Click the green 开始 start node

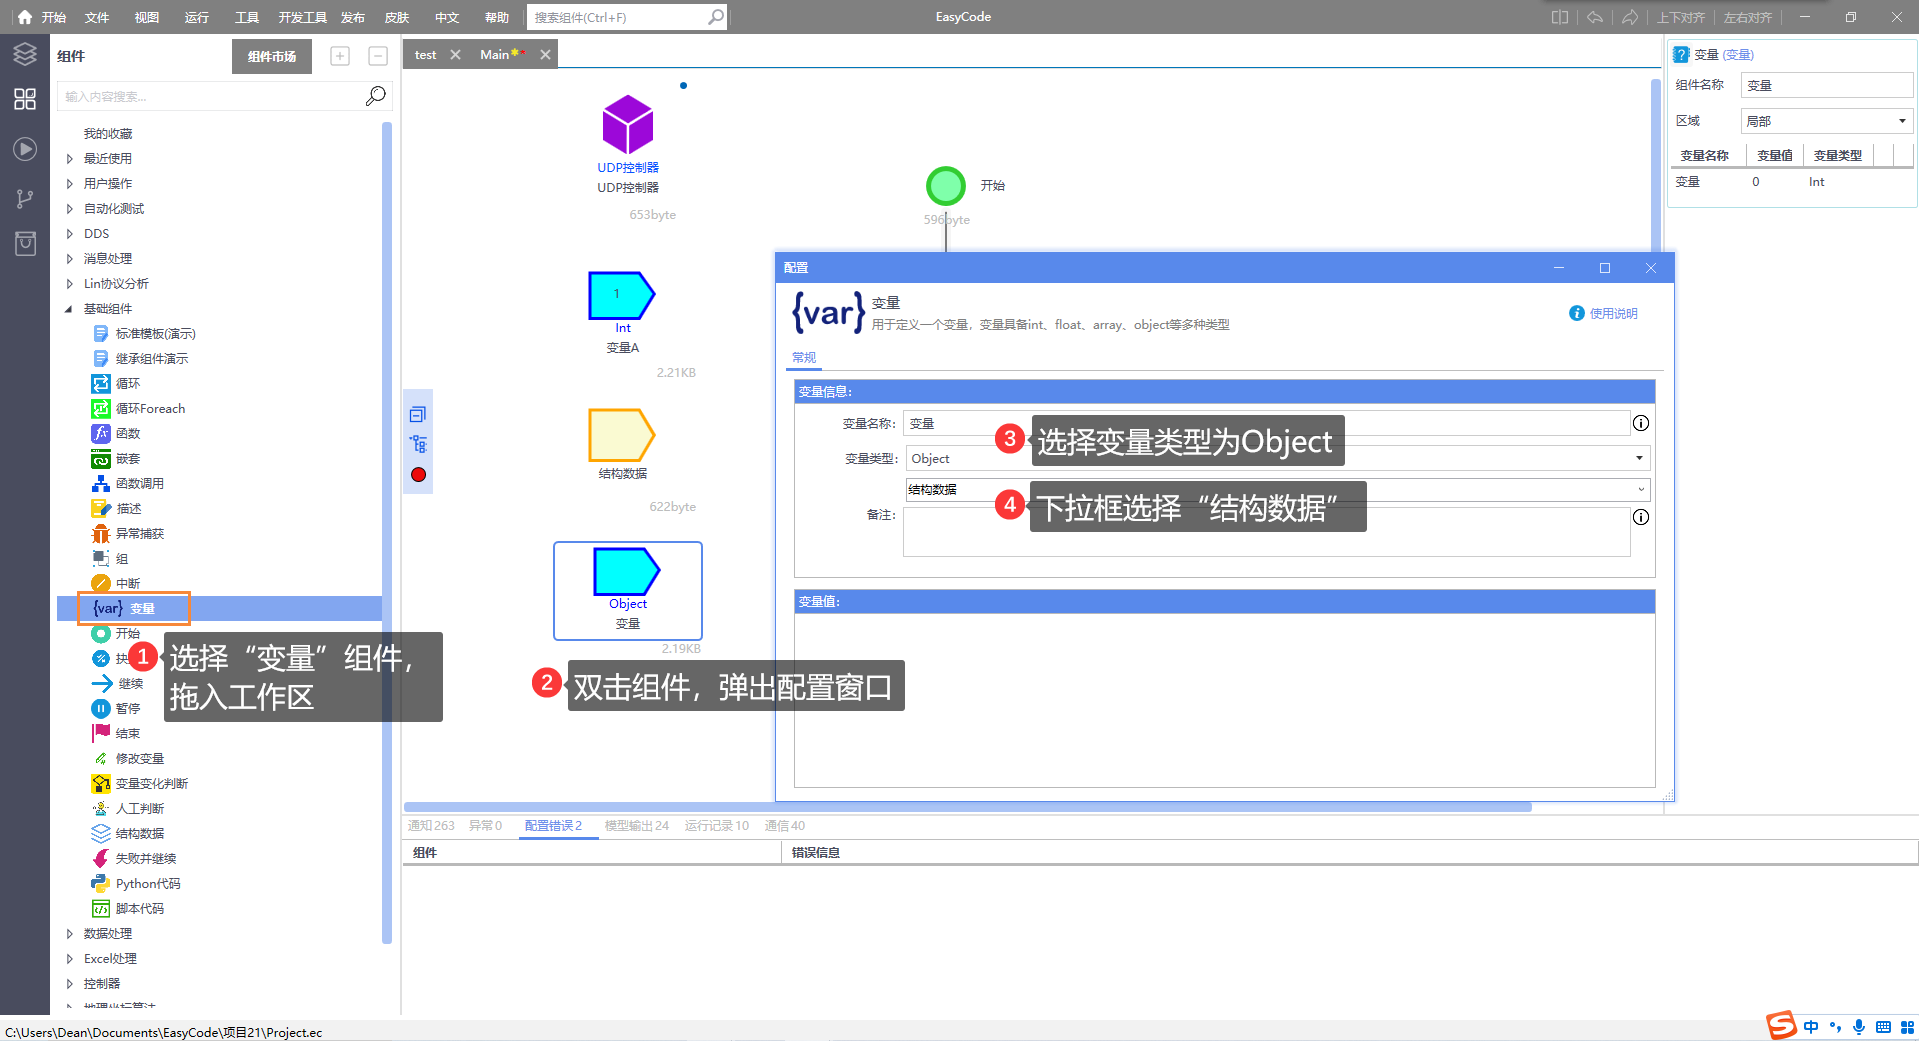click(945, 186)
